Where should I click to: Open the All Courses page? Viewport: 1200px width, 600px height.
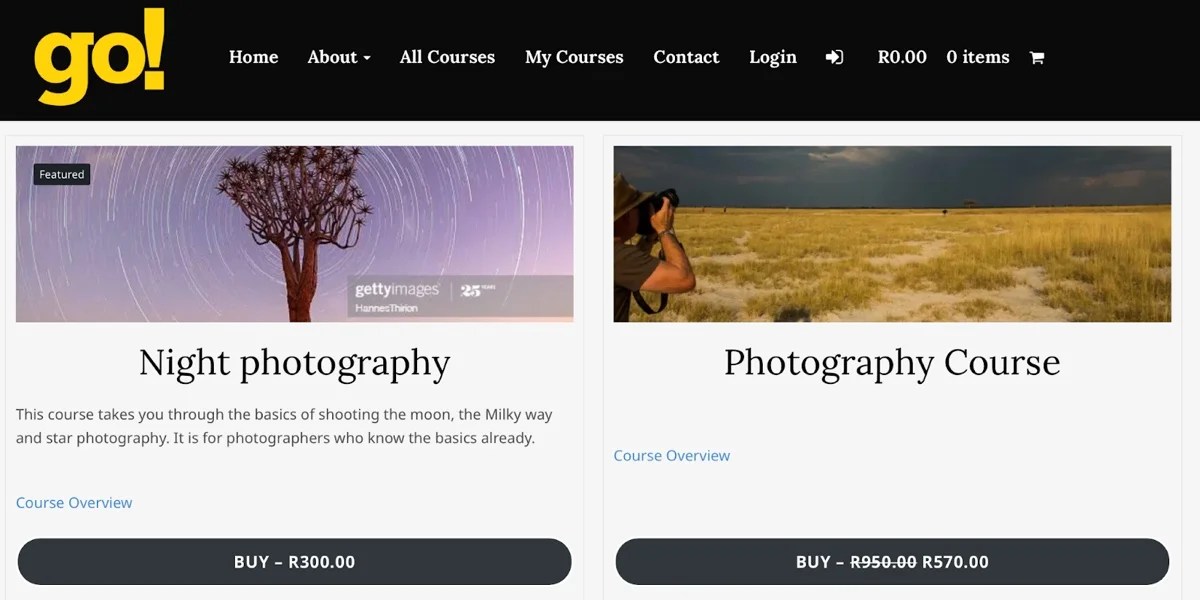[447, 57]
